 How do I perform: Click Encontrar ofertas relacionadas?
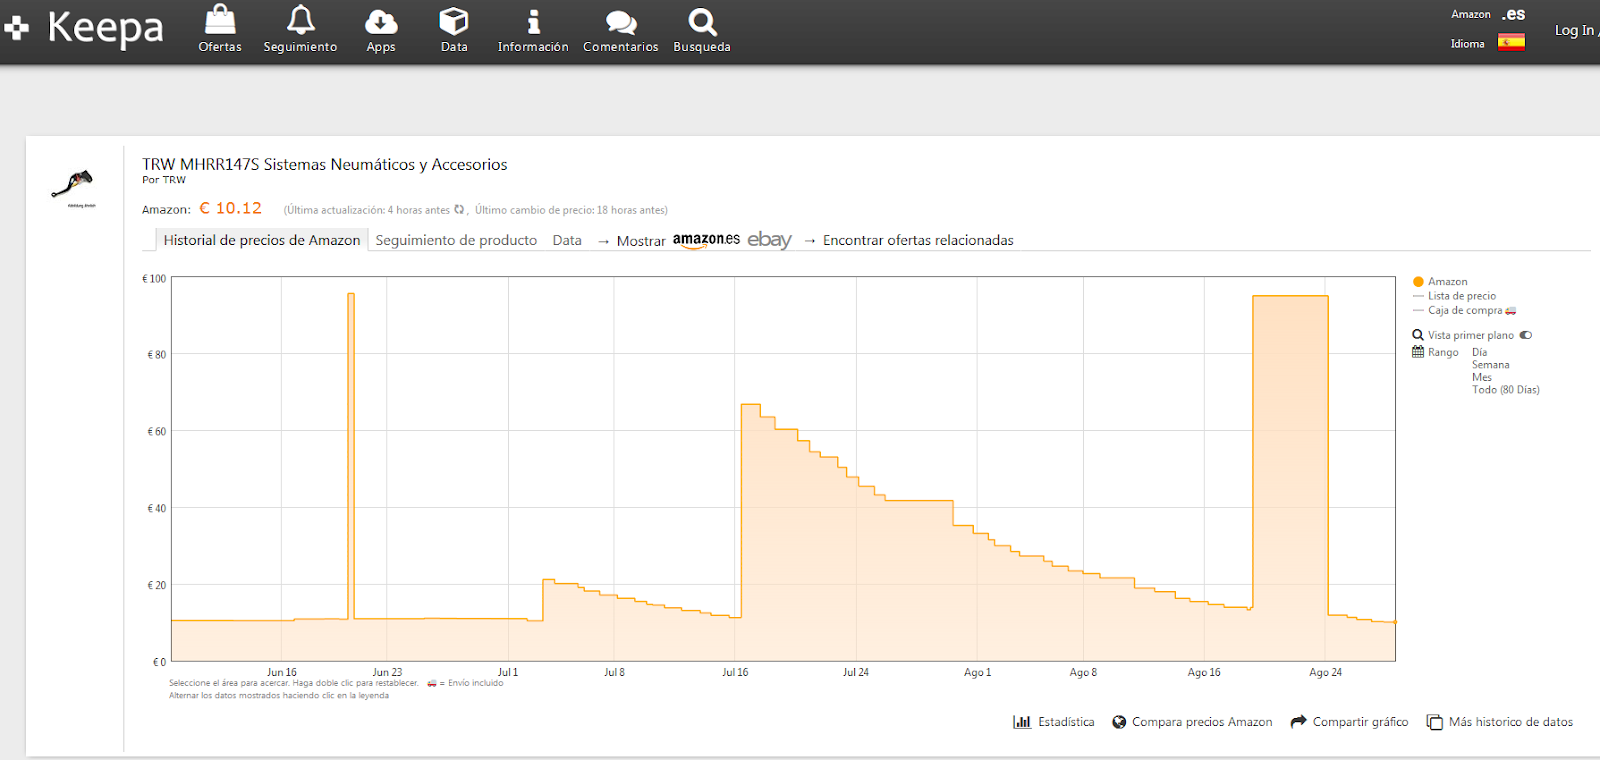point(918,240)
